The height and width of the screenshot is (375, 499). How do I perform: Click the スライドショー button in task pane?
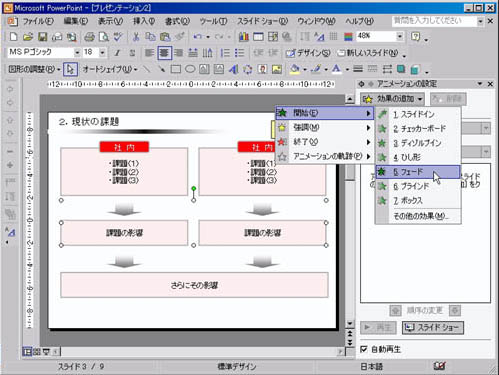[x=433, y=328]
